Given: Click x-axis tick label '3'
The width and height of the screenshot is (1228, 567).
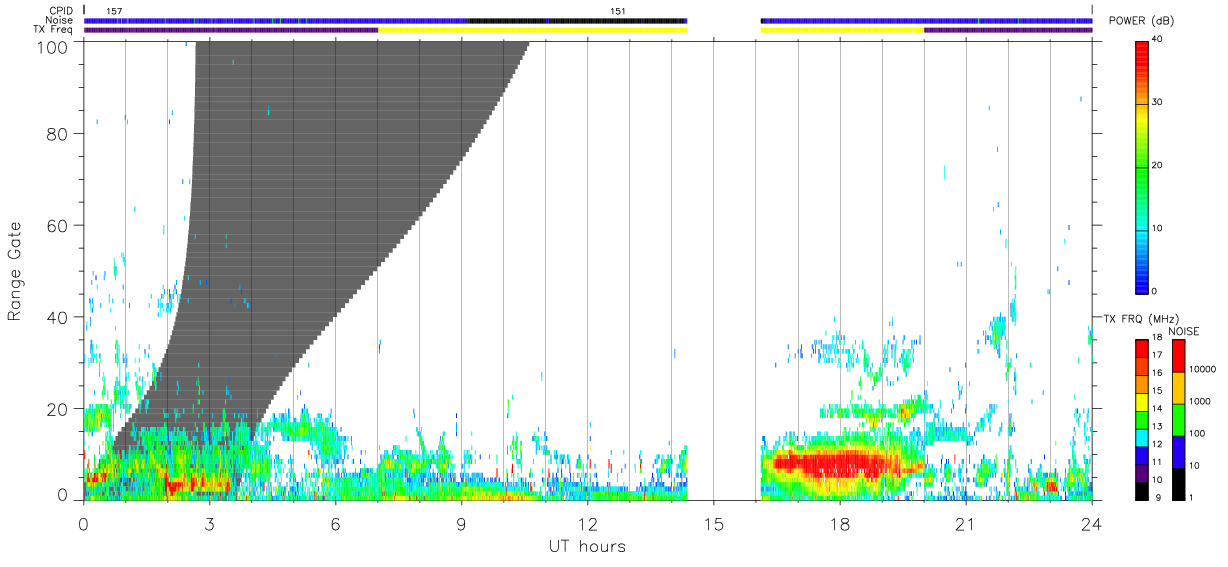Looking at the screenshot, I should 209,524.
